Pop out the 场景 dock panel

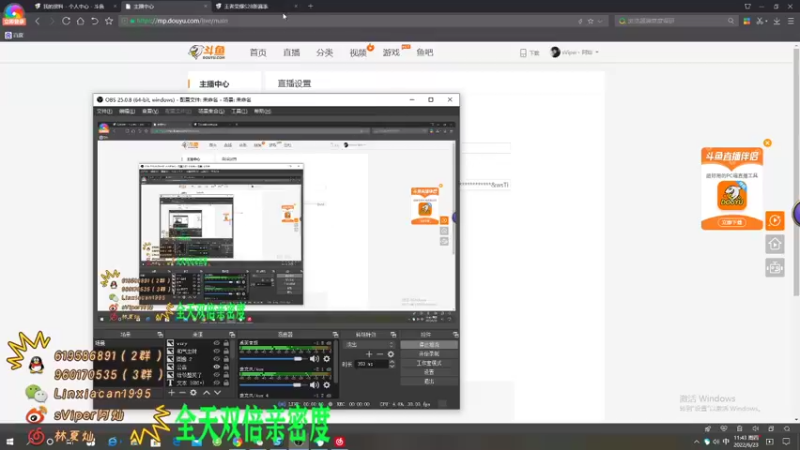[160, 335]
